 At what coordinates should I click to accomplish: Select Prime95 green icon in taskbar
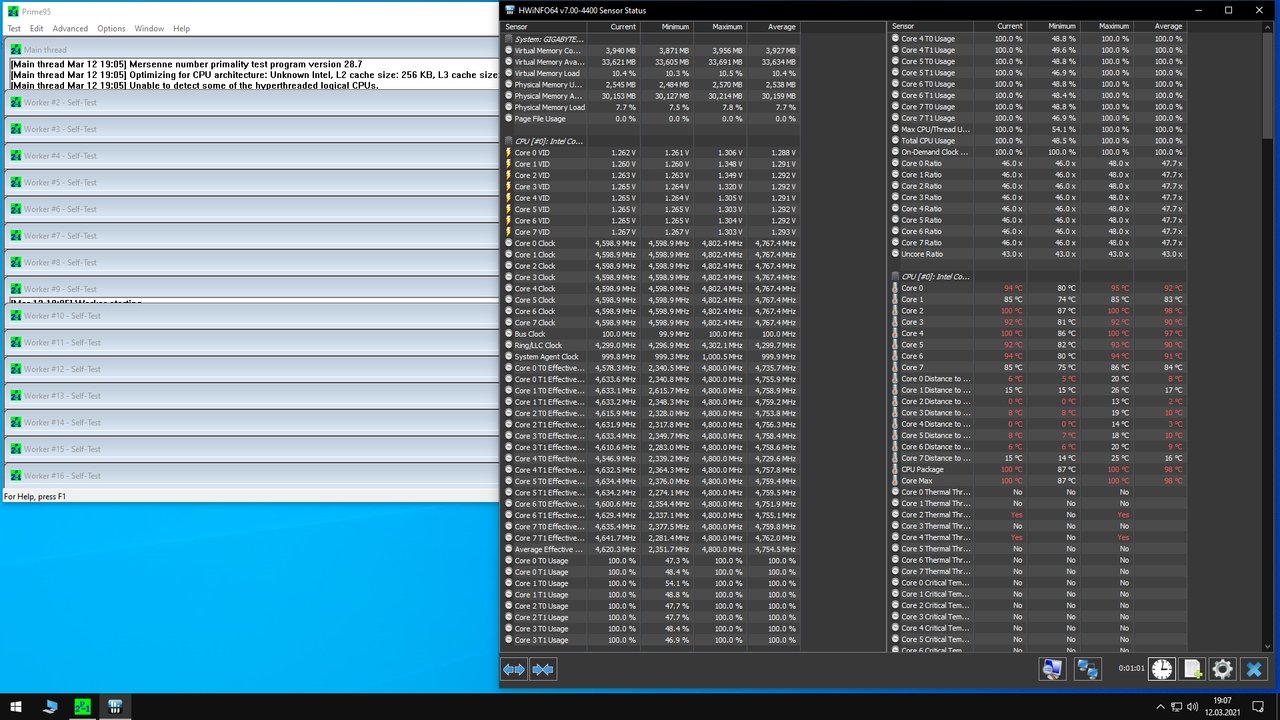pos(83,706)
